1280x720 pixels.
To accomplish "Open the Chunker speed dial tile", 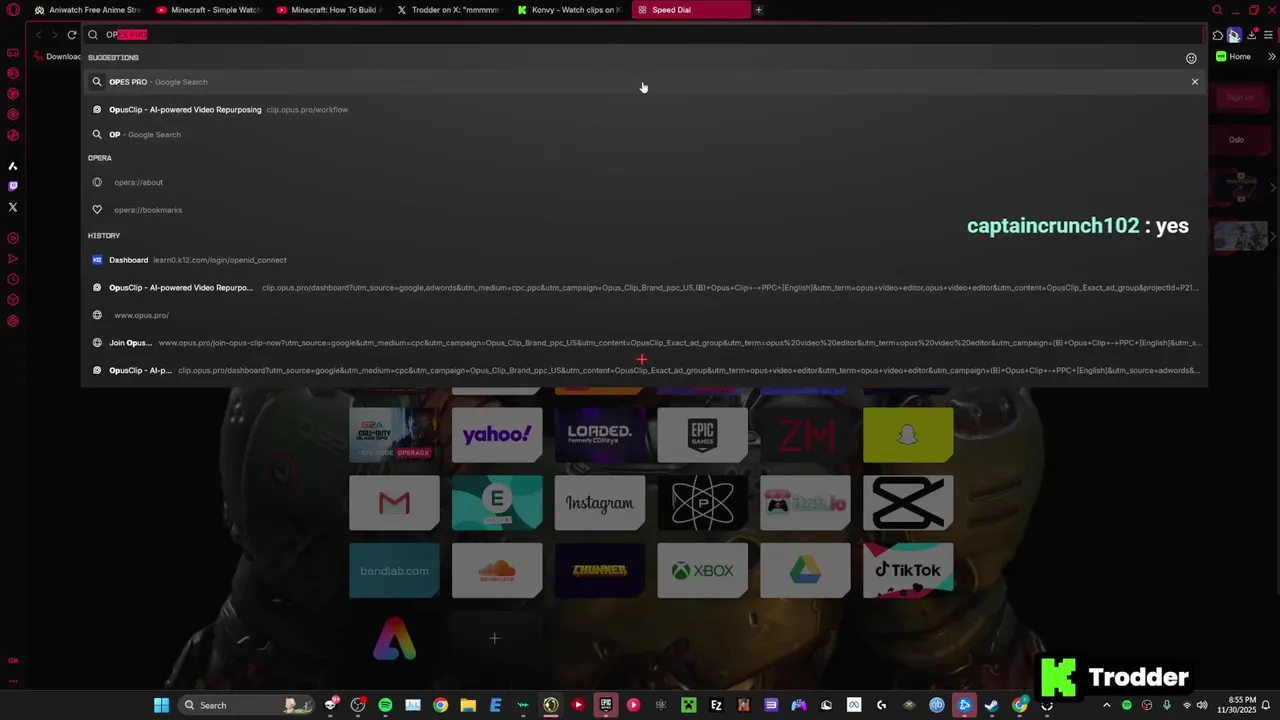I will 600,570.
